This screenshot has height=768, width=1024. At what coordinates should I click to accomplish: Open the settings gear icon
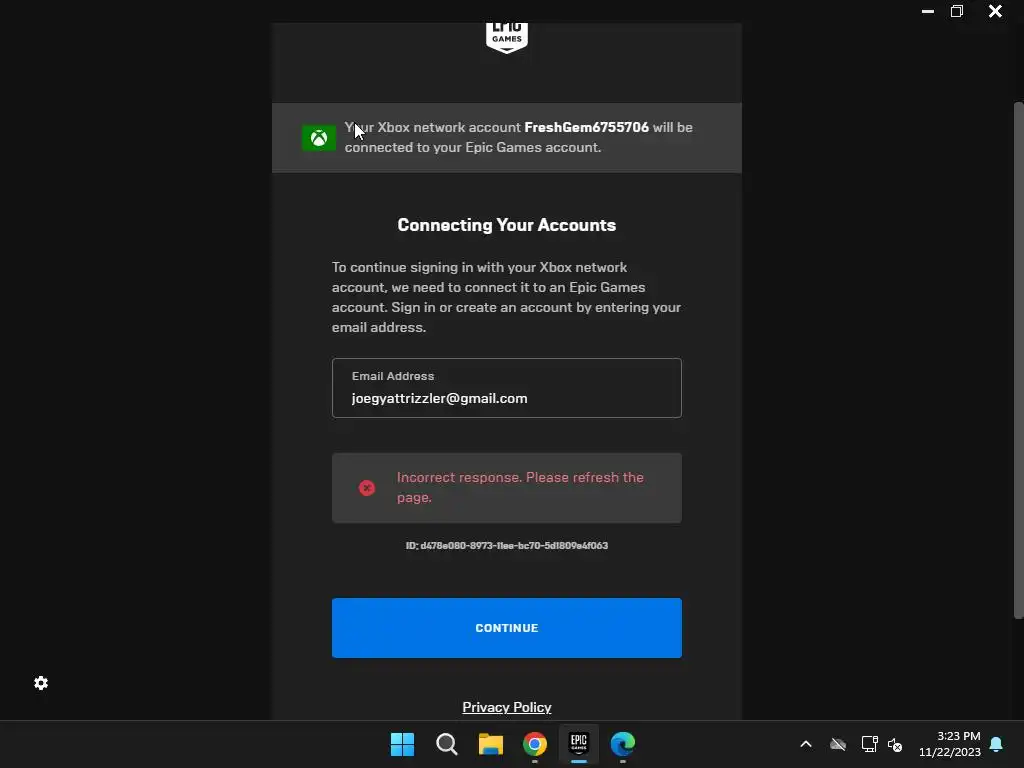click(x=41, y=683)
